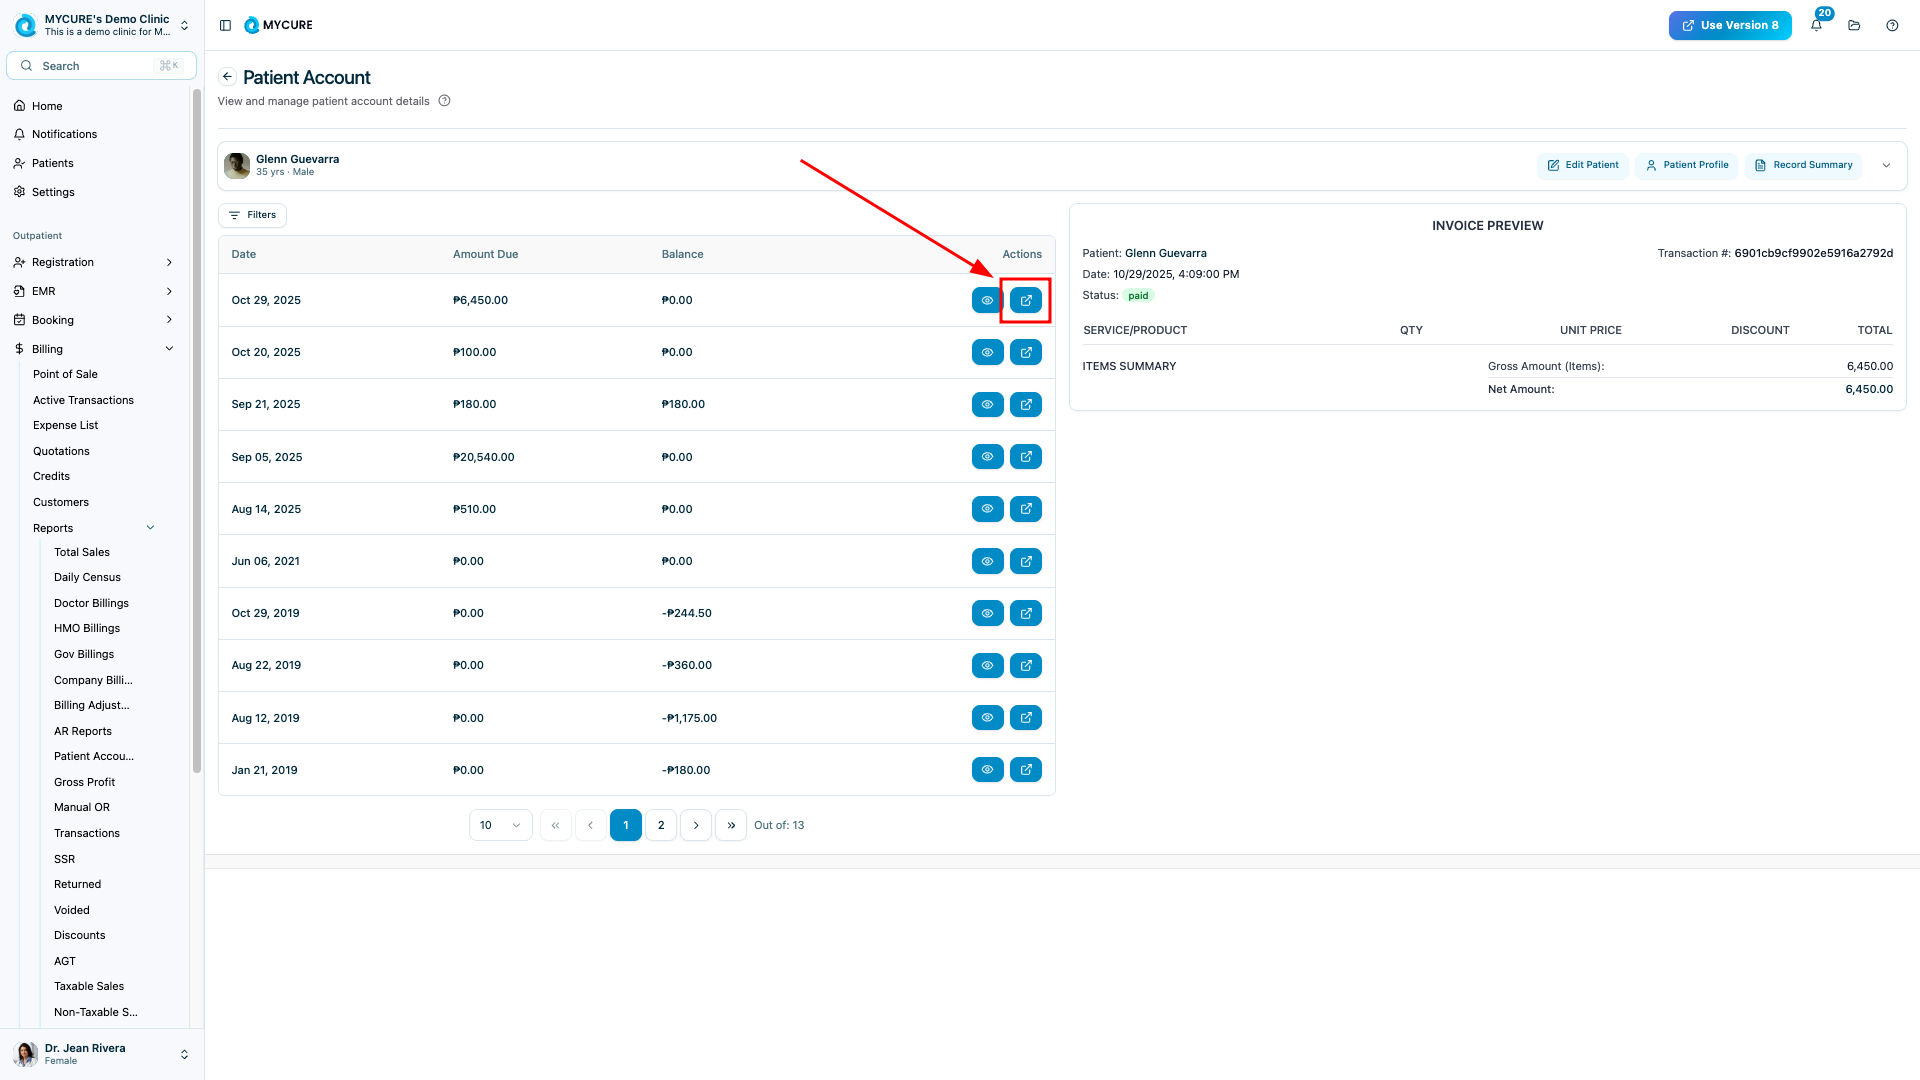Click the notifications bell icon
The height and width of the screenshot is (1080, 1920).
(x=1816, y=26)
